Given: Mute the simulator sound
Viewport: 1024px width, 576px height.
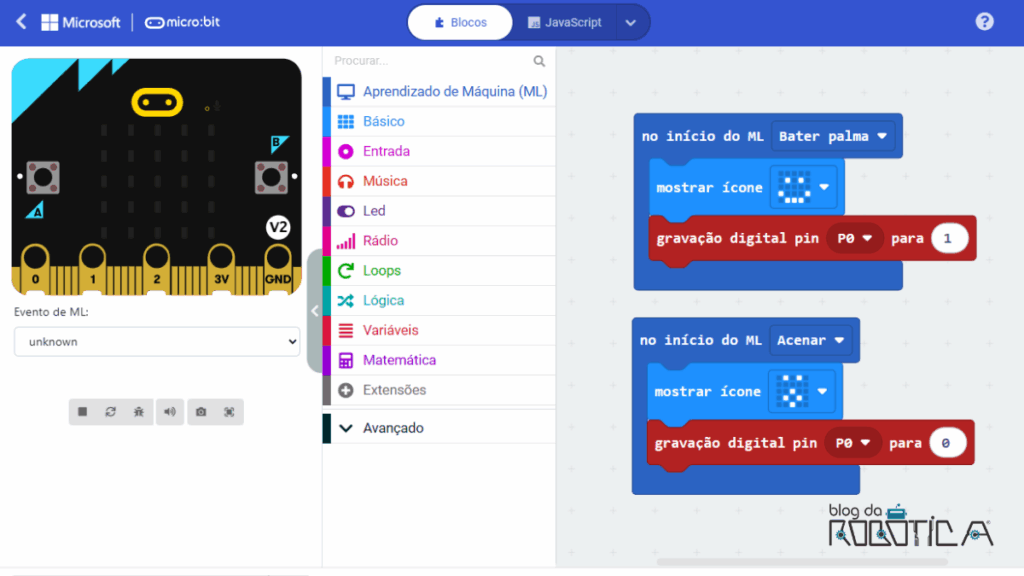Looking at the screenshot, I should (170, 412).
